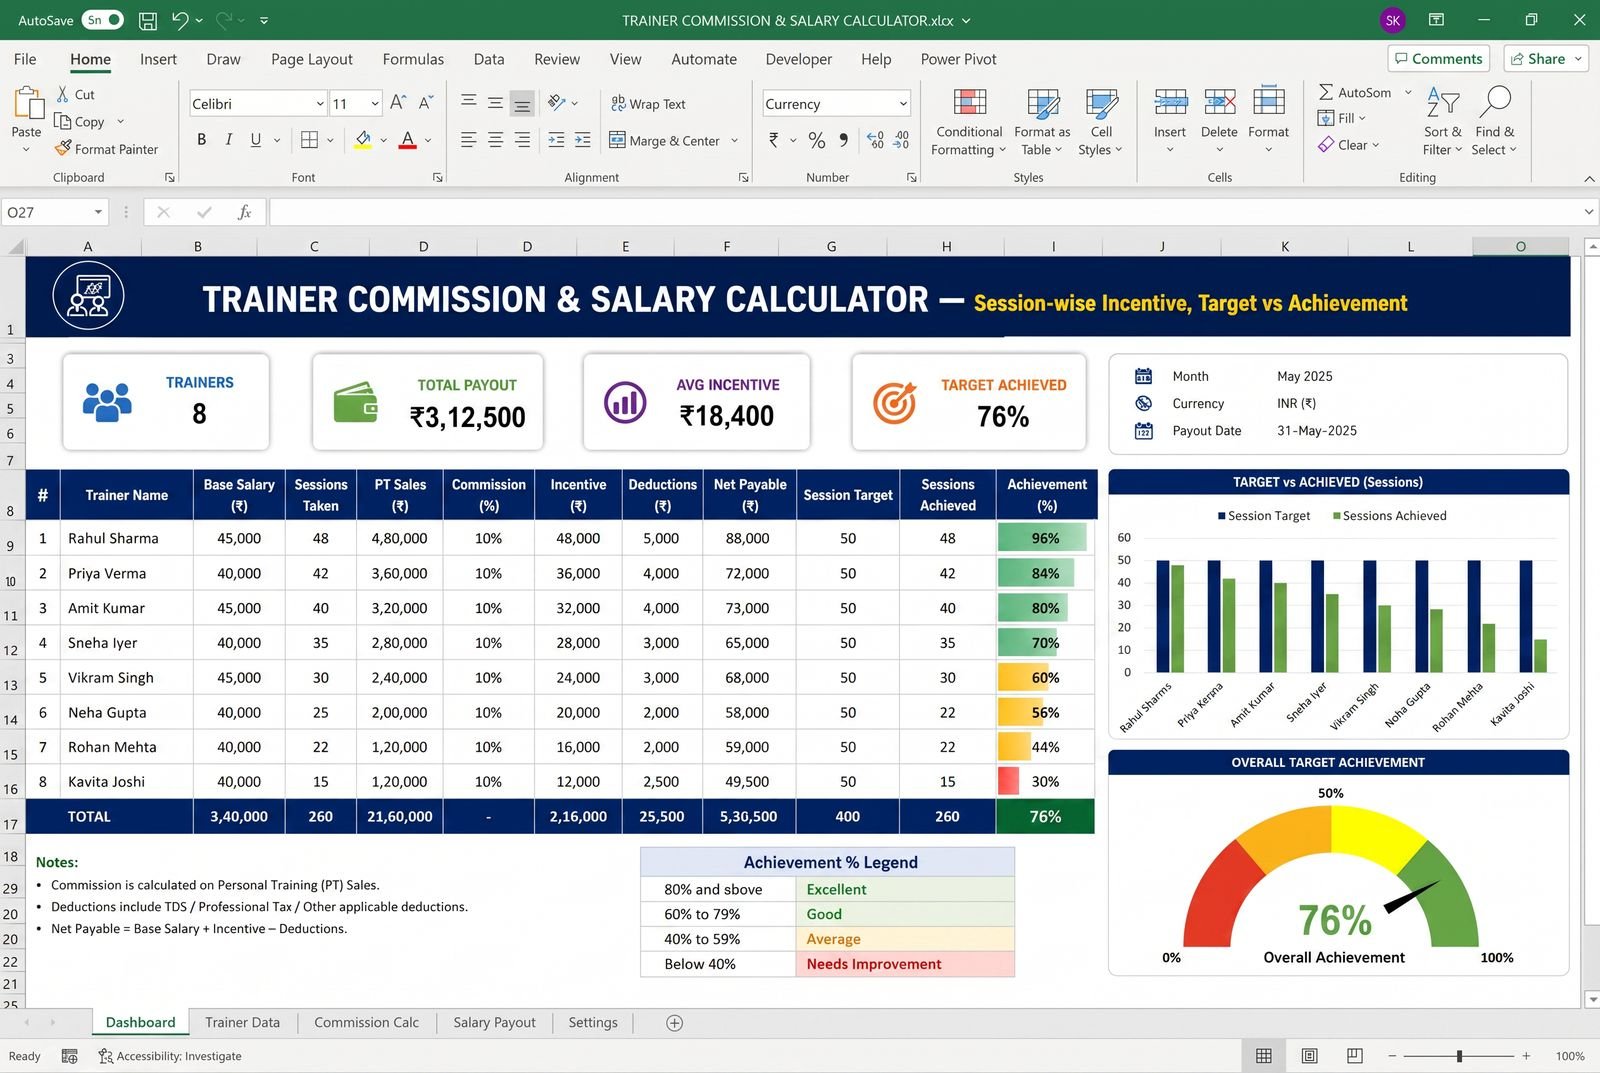The width and height of the screenshot is (1600, 1073).
Task: Click Decrease Decimal icon
Action: [x=901, y=140]
